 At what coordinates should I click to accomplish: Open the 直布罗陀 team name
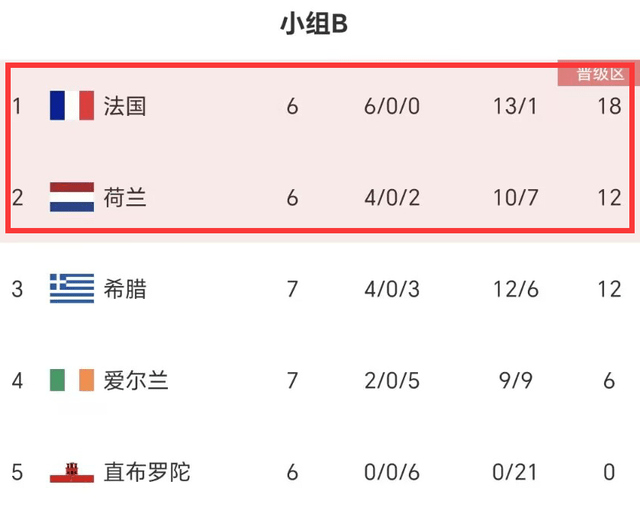click(147, 472)
